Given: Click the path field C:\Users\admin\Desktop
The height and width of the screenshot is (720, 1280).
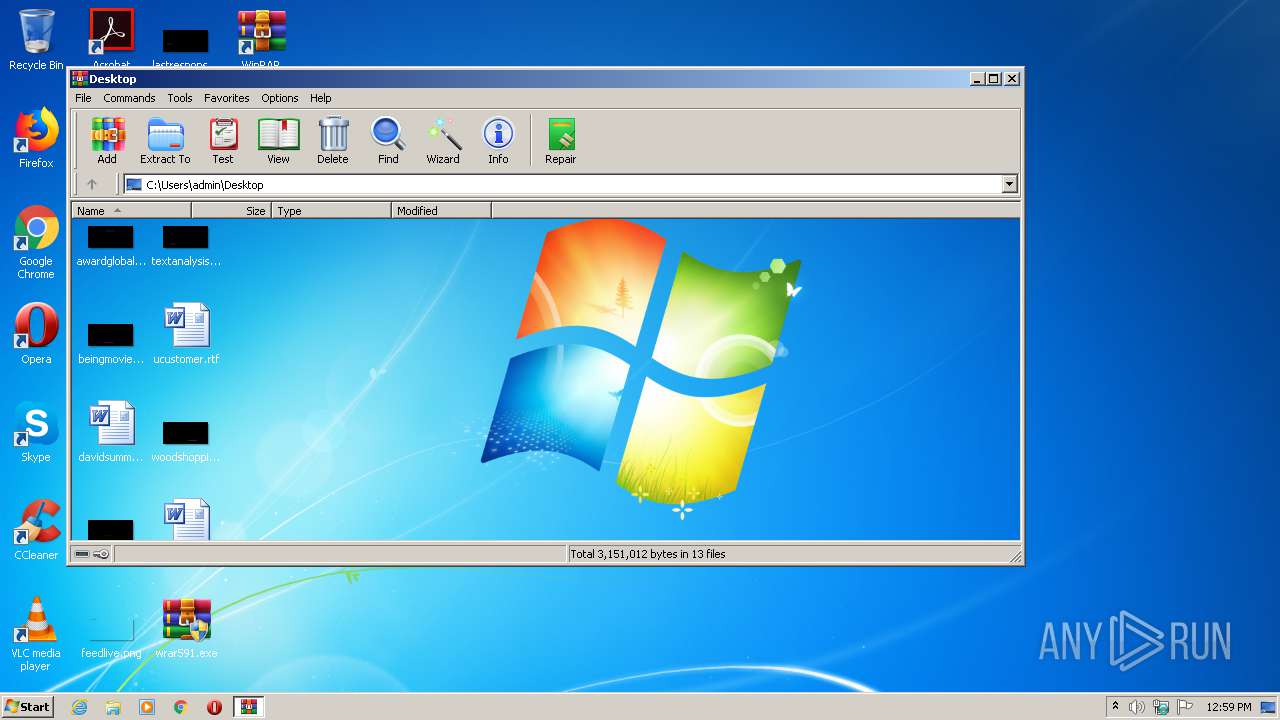Looking at the screenshot, I should tap(563, 184).
